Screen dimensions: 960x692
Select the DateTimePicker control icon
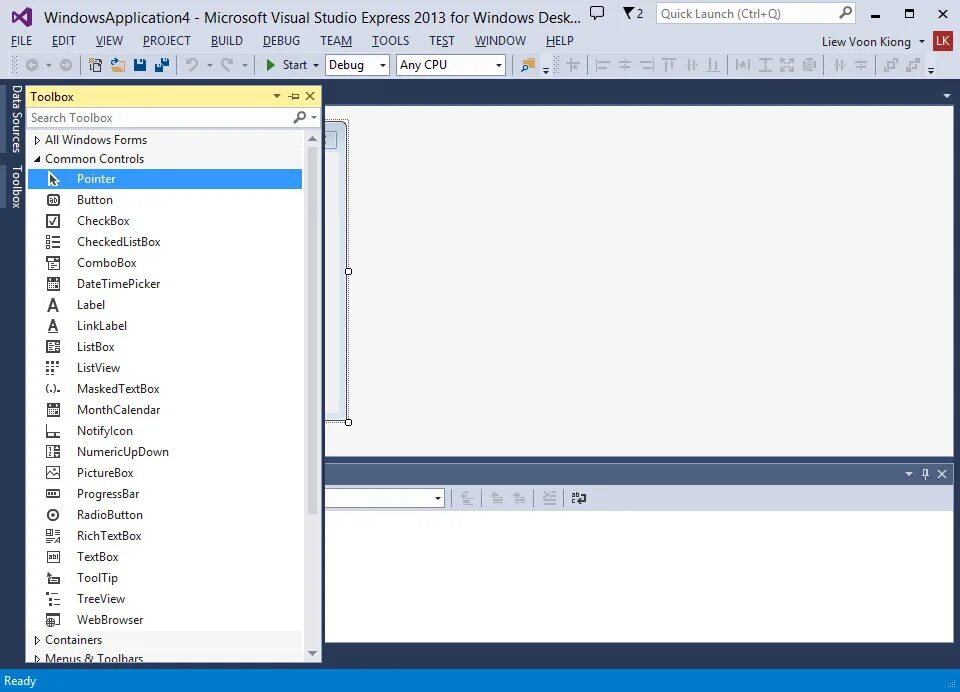pos(53,284)
